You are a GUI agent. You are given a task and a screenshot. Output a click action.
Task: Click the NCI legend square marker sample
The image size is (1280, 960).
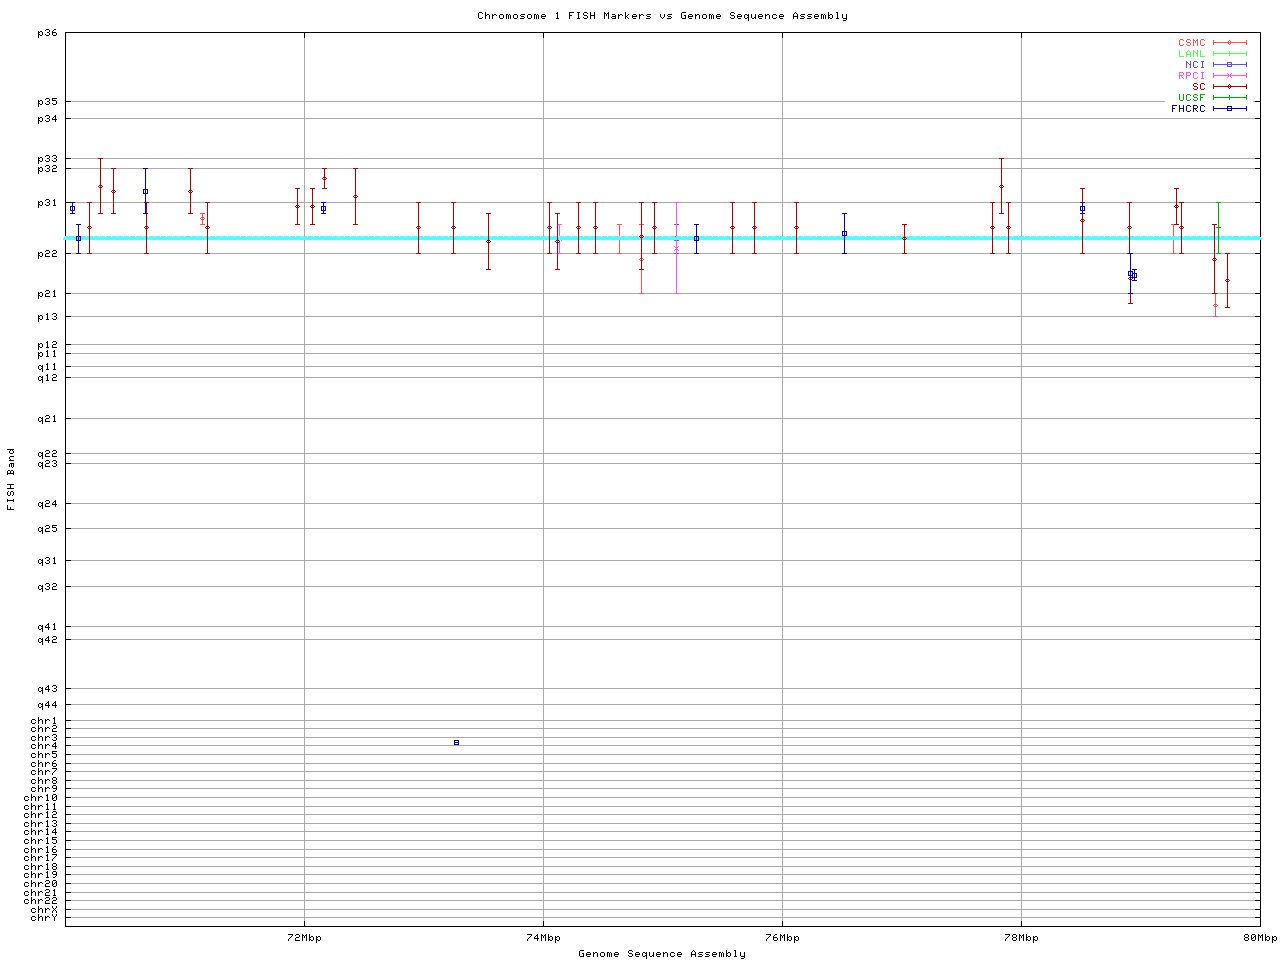tap(1229, 65)
